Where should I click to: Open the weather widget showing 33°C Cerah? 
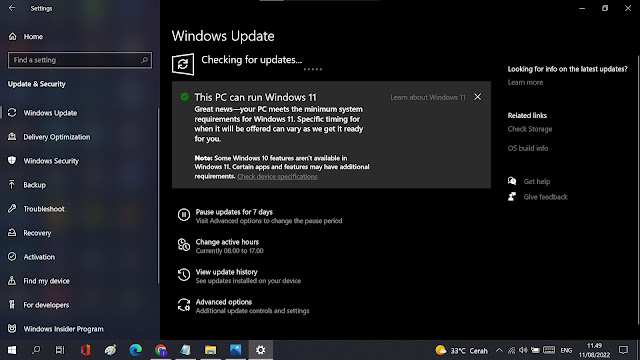pyautogui.click(x=462, y=351)
